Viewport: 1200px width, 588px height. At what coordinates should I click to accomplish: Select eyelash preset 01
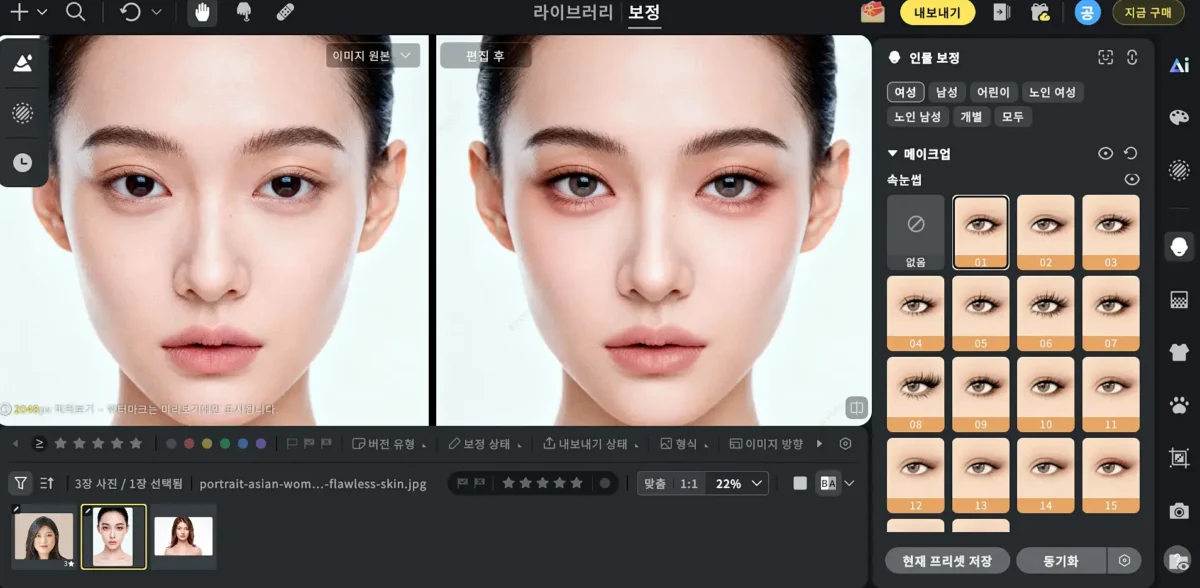click(x=980, y=232)
